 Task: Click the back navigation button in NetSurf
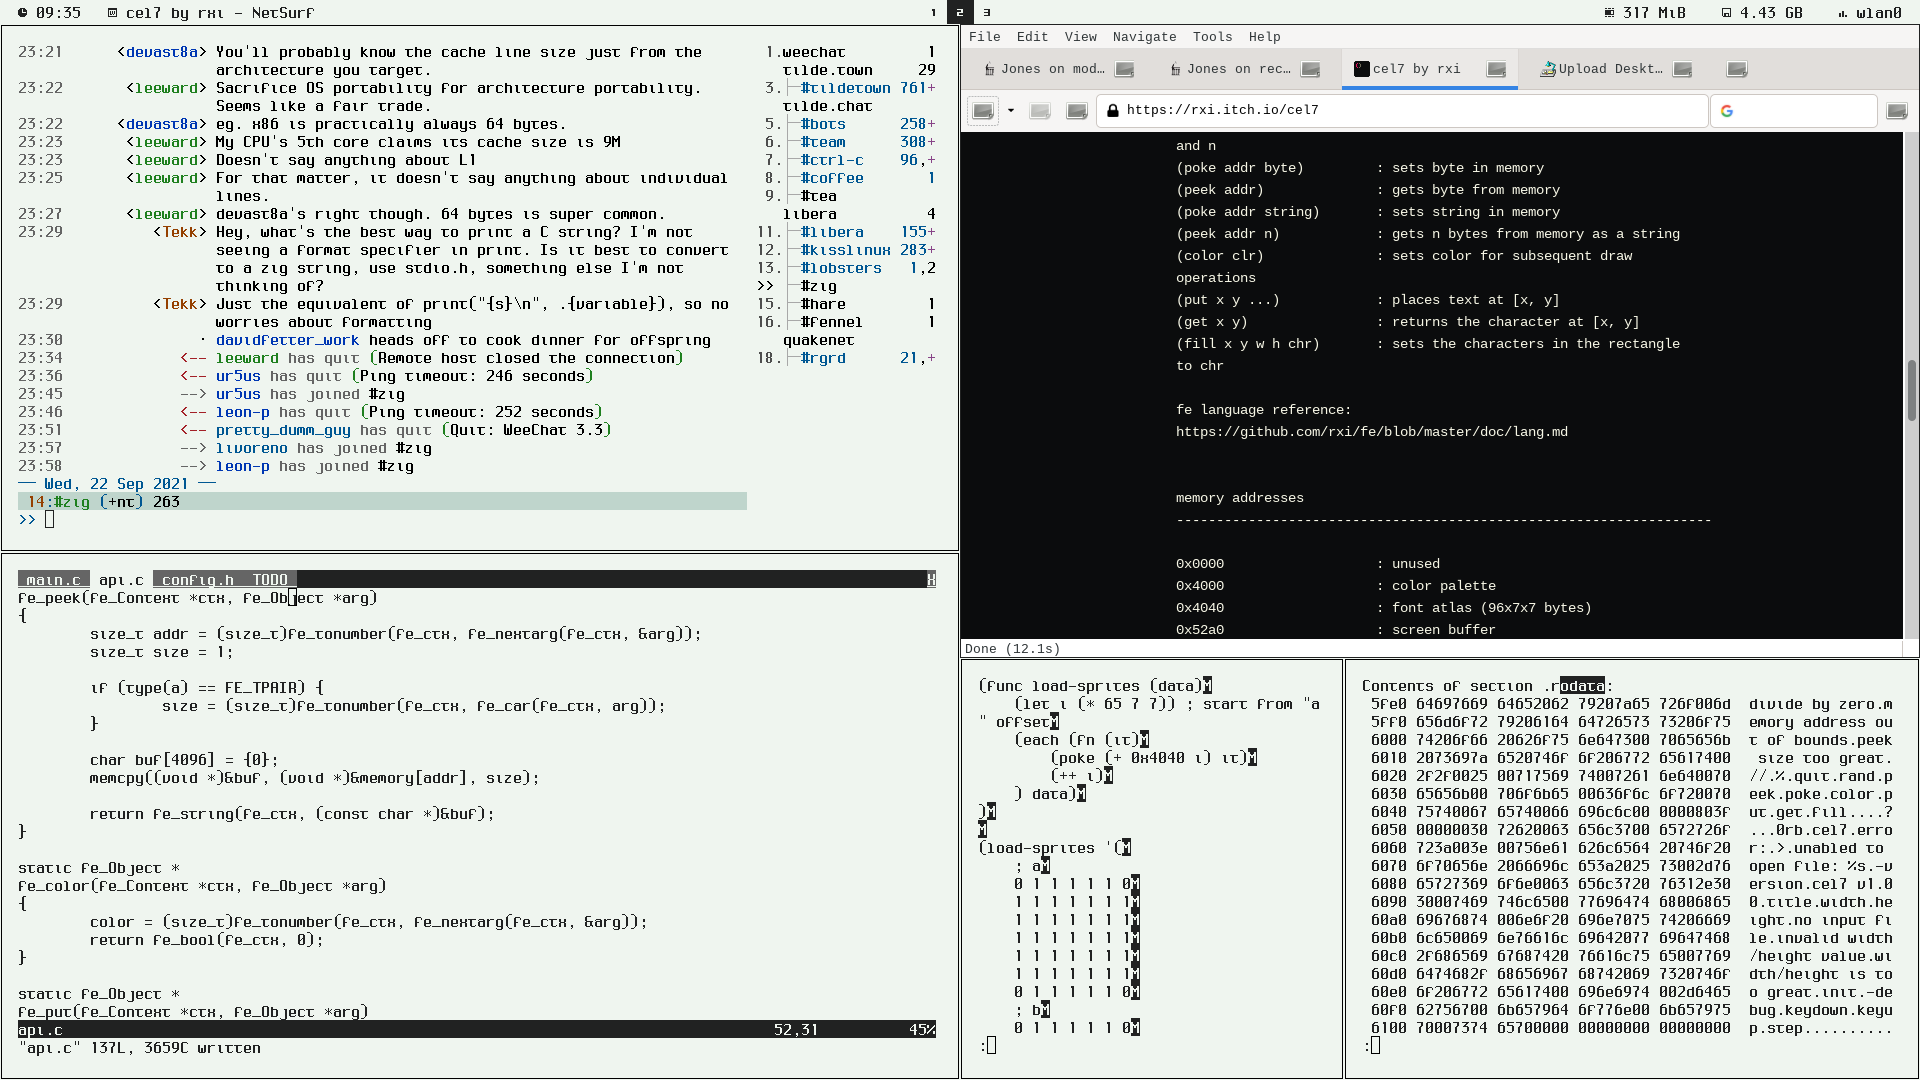click(x=983, y=111)
